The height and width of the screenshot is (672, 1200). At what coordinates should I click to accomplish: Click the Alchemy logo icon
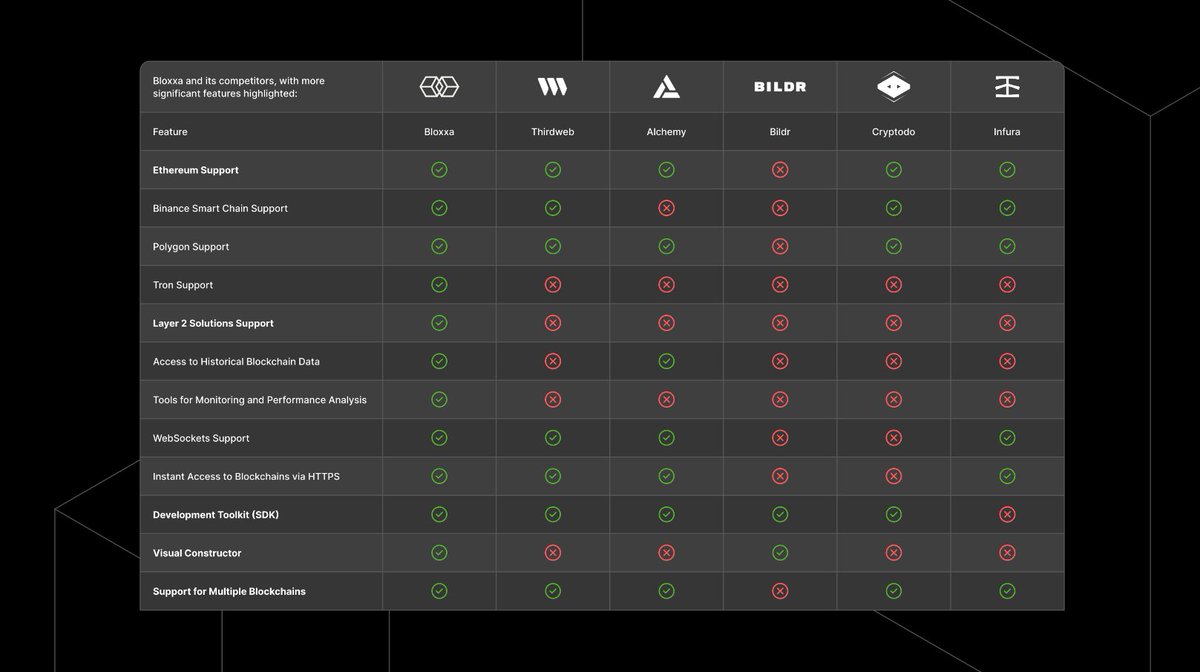click(x=666, y=87)
